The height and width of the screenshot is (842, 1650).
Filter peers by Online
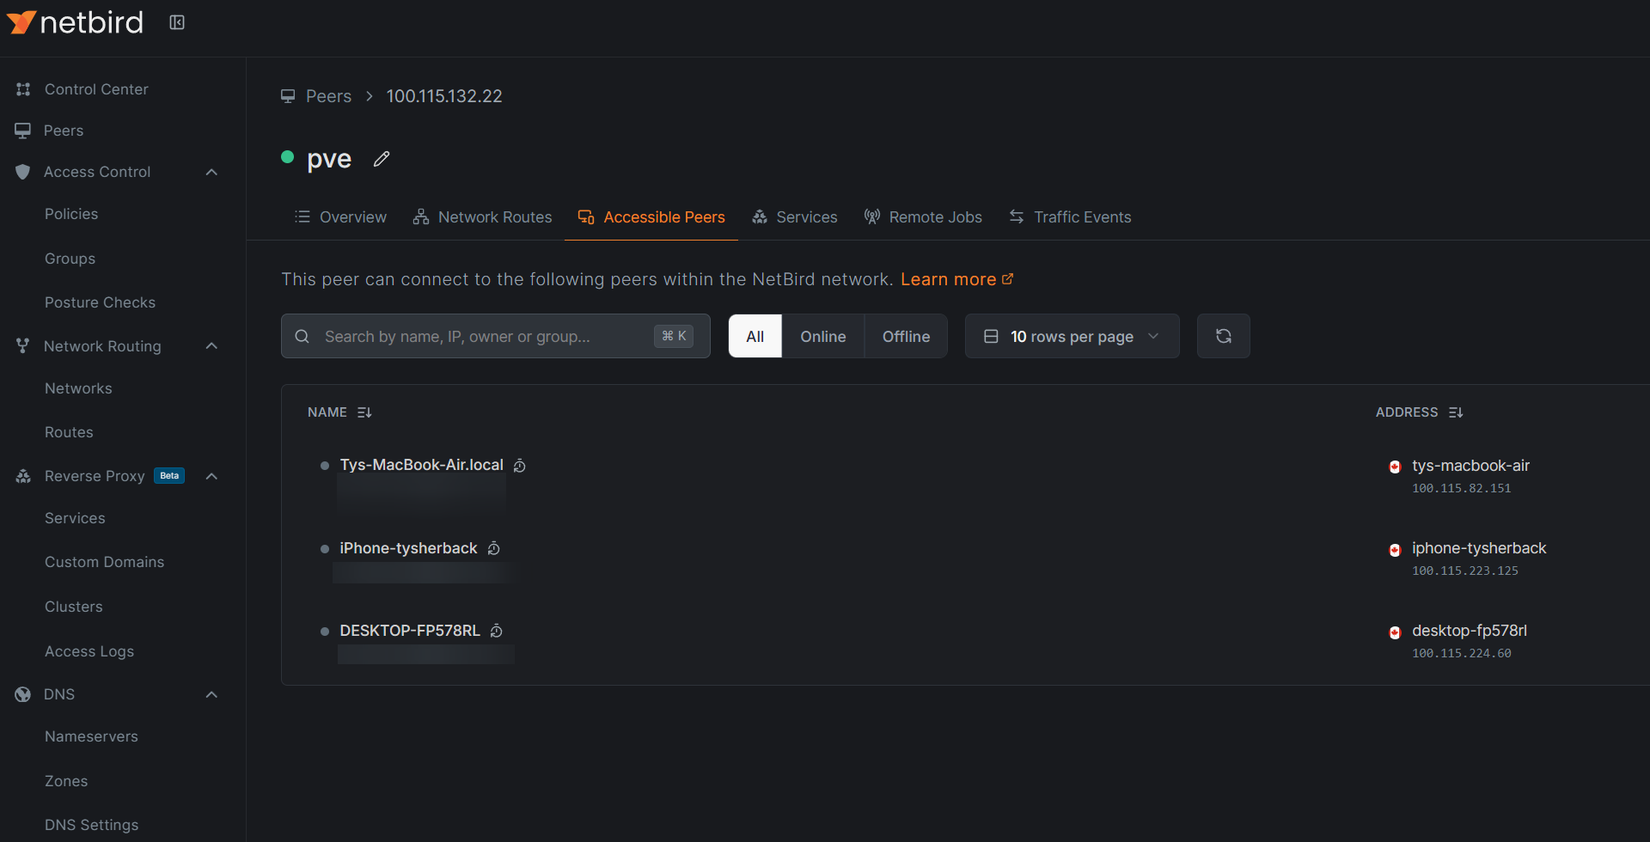[x=823, y=336]
